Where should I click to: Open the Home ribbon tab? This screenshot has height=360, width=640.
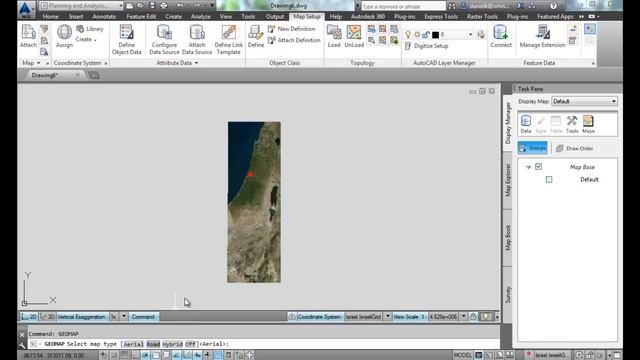pyautogui.click(x=51, y=17)
